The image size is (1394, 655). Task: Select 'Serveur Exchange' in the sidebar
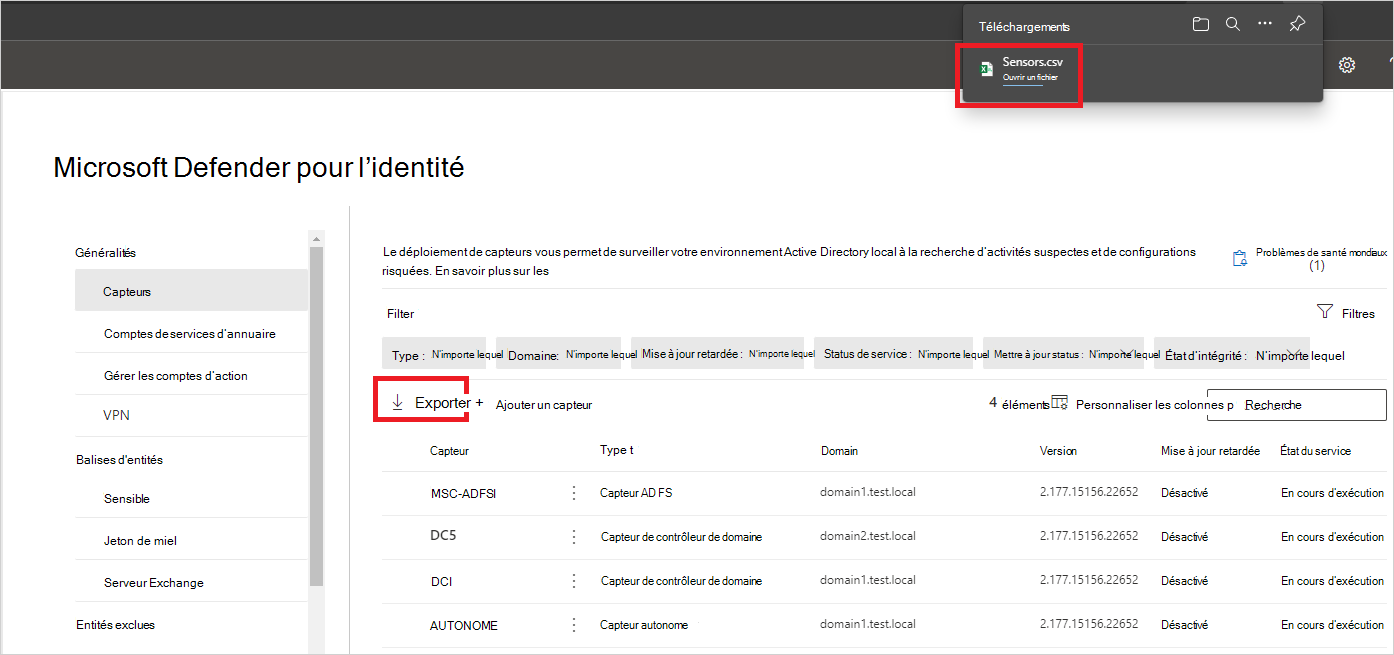(x=154, y=582)
